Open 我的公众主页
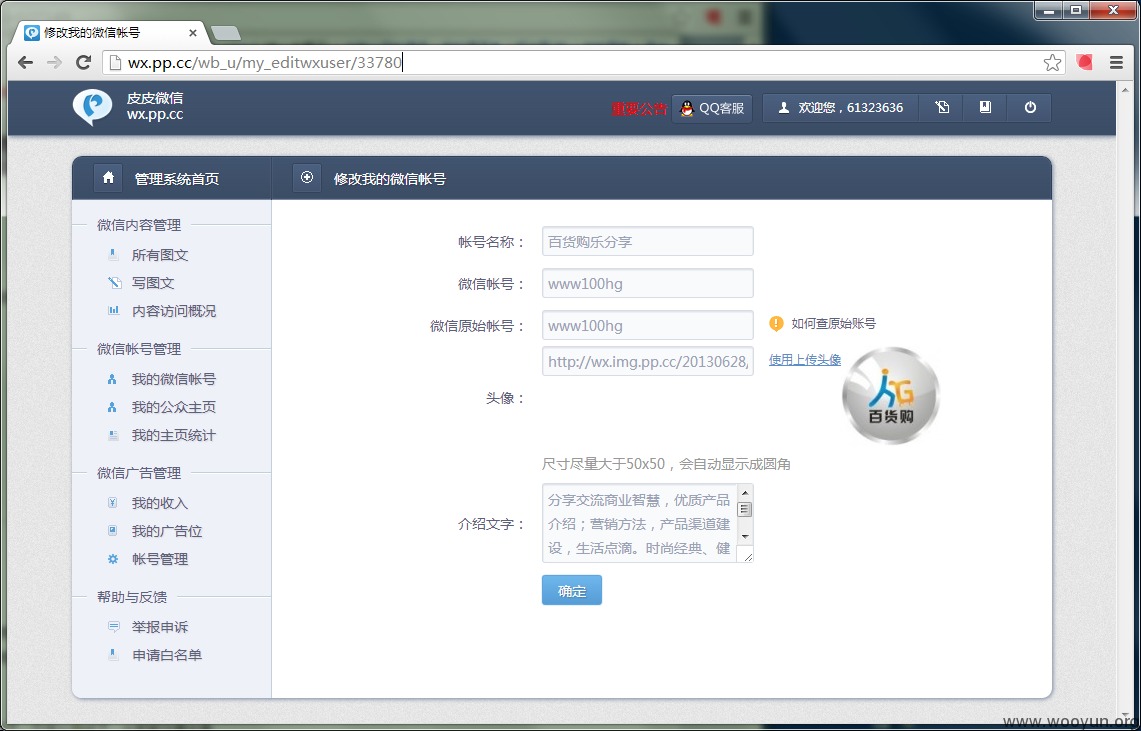The height and width of the screenshot is (731, 1141). (x=174, y=407)
